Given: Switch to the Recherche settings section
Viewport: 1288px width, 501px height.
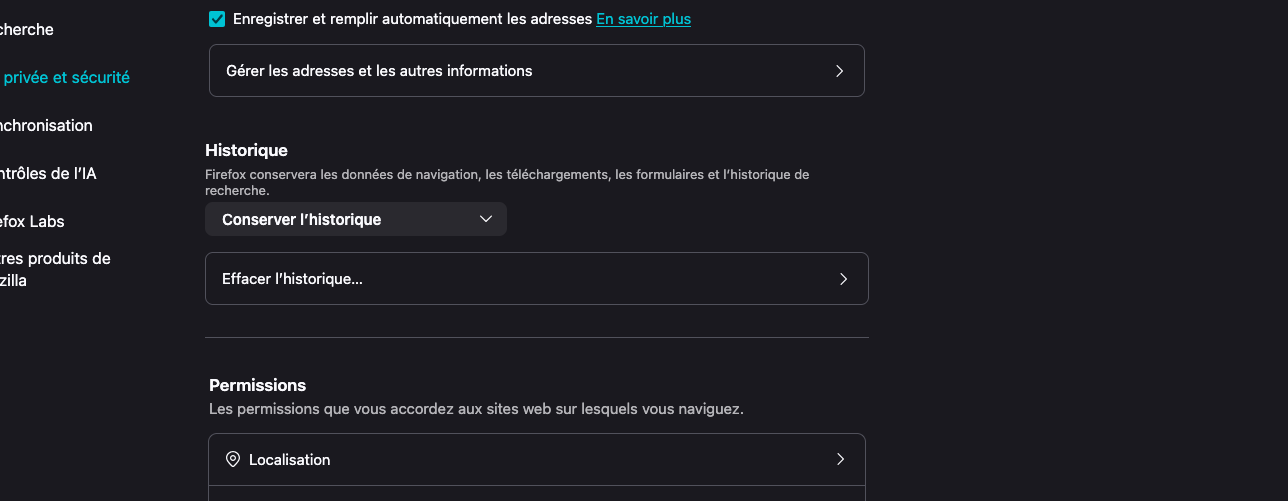Looking at the screenshot, I should [x=27, y=30].
